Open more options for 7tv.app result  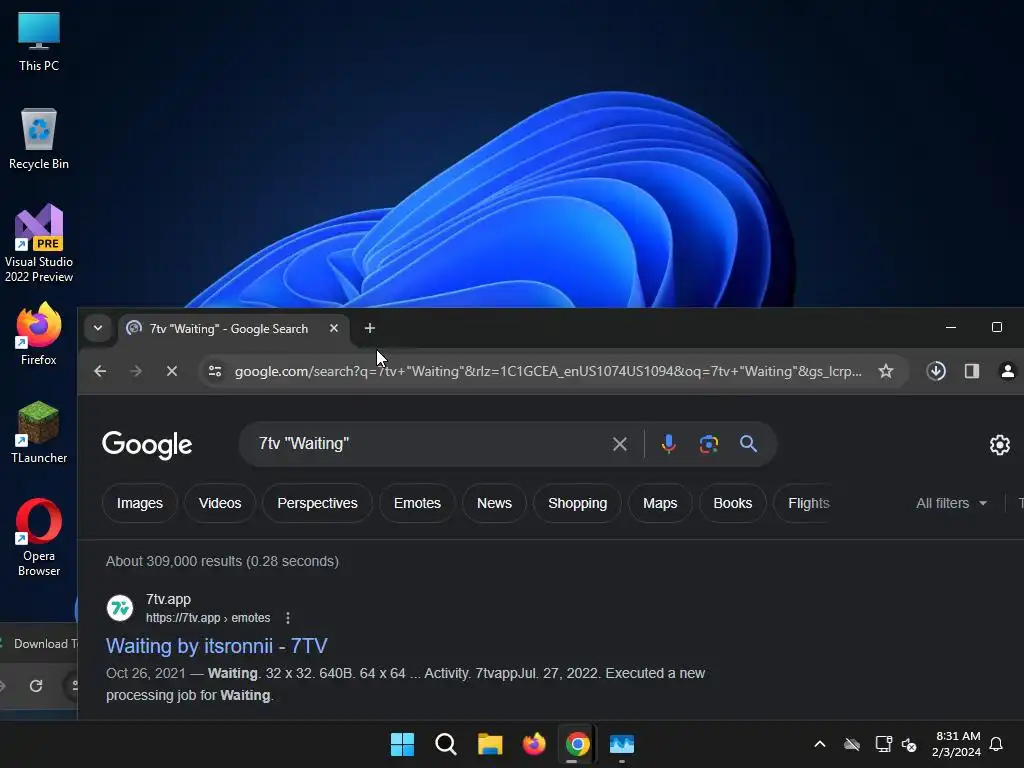[x=288, y=618]
